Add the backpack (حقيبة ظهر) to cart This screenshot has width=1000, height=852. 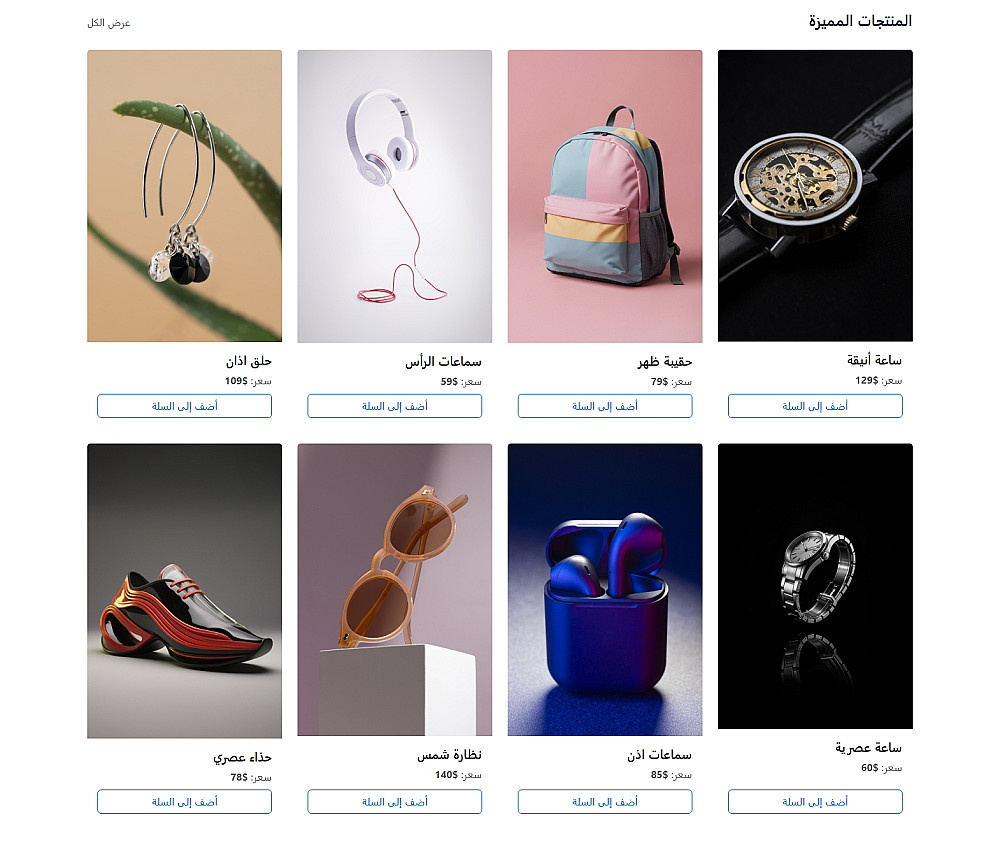605,406
